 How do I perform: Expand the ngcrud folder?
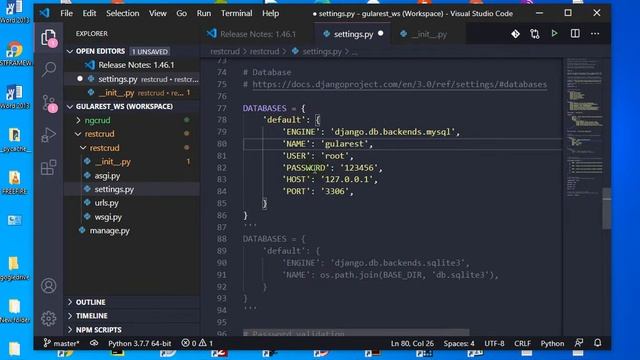[x=78, y=120]
